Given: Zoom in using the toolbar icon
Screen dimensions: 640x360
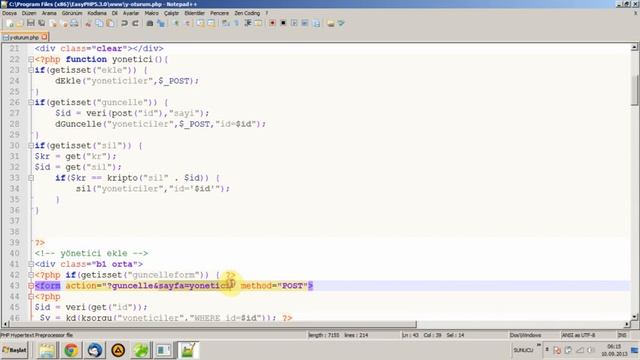Looking at the screenshot, I should pos(176,23).
